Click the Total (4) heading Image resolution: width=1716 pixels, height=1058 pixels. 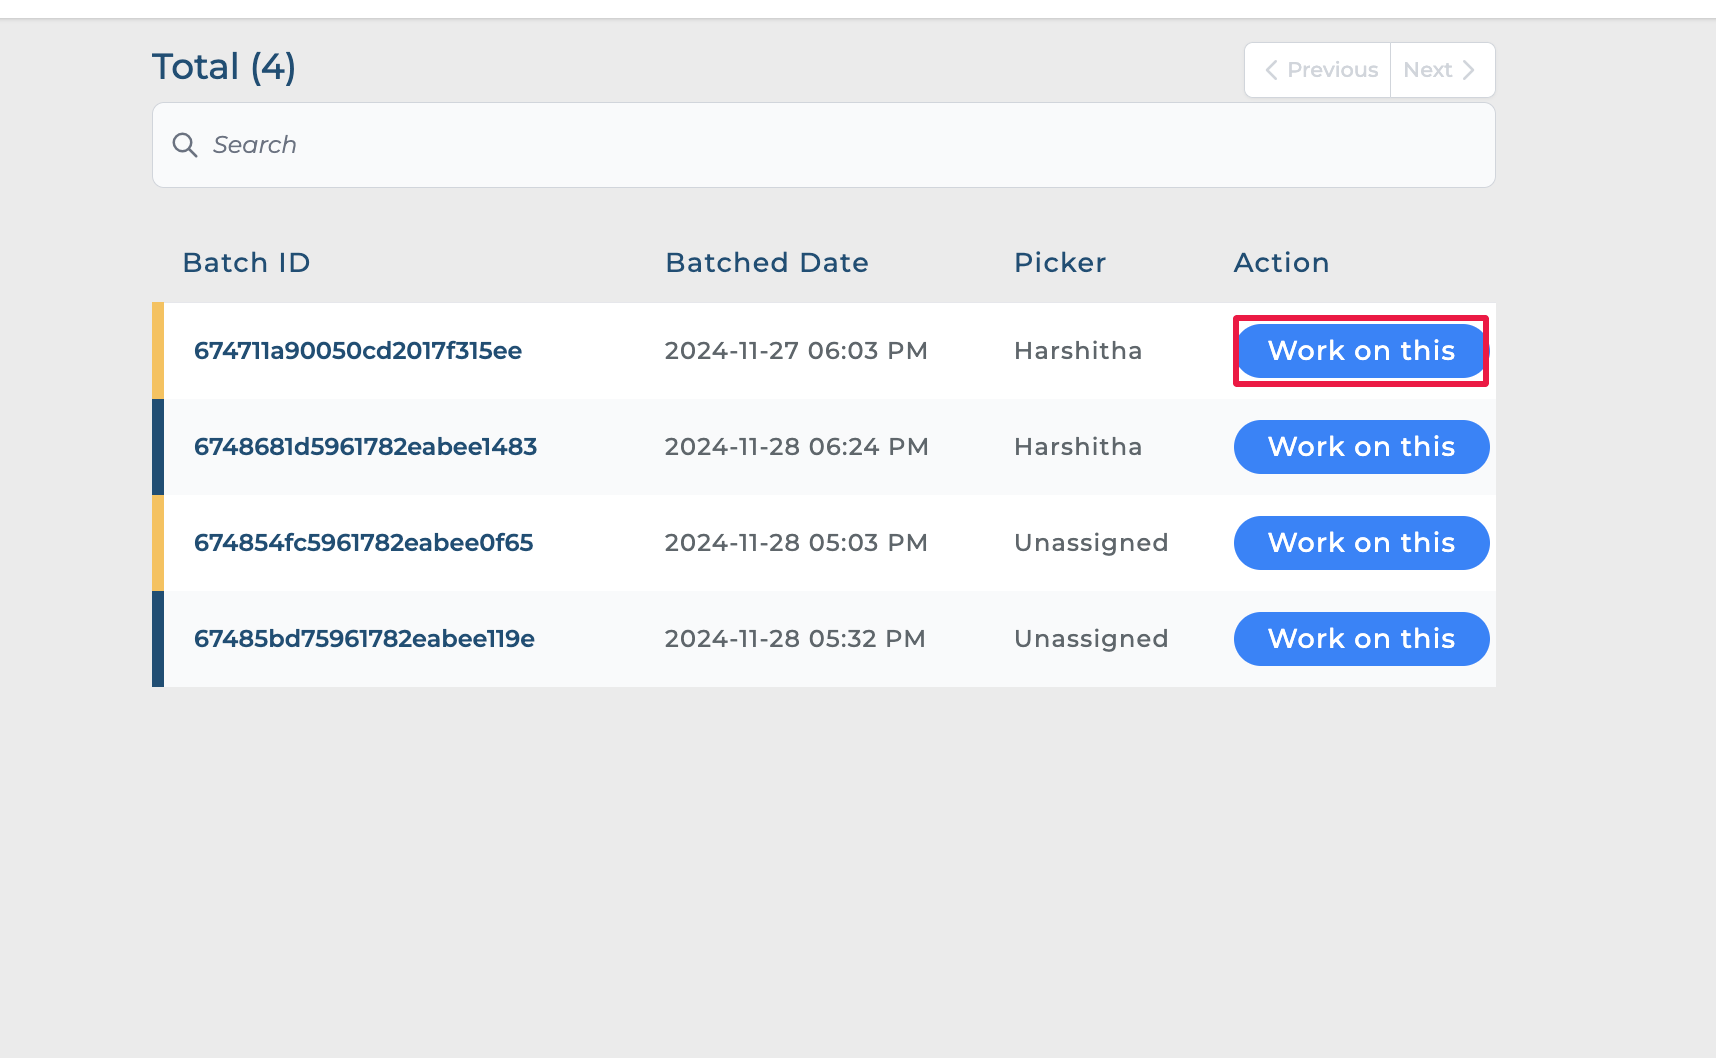224,67
